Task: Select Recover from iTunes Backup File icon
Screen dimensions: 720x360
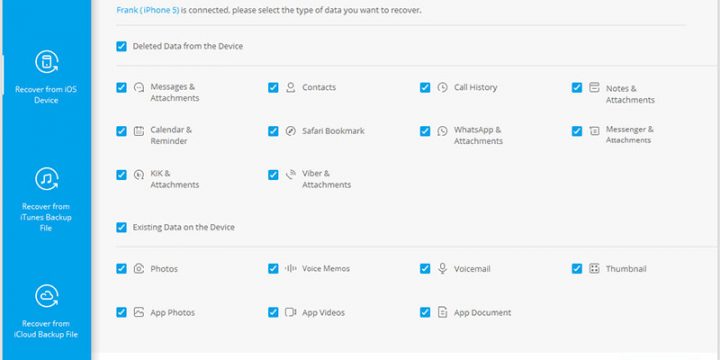Action: pyautogui.click(x=46, y=179)
